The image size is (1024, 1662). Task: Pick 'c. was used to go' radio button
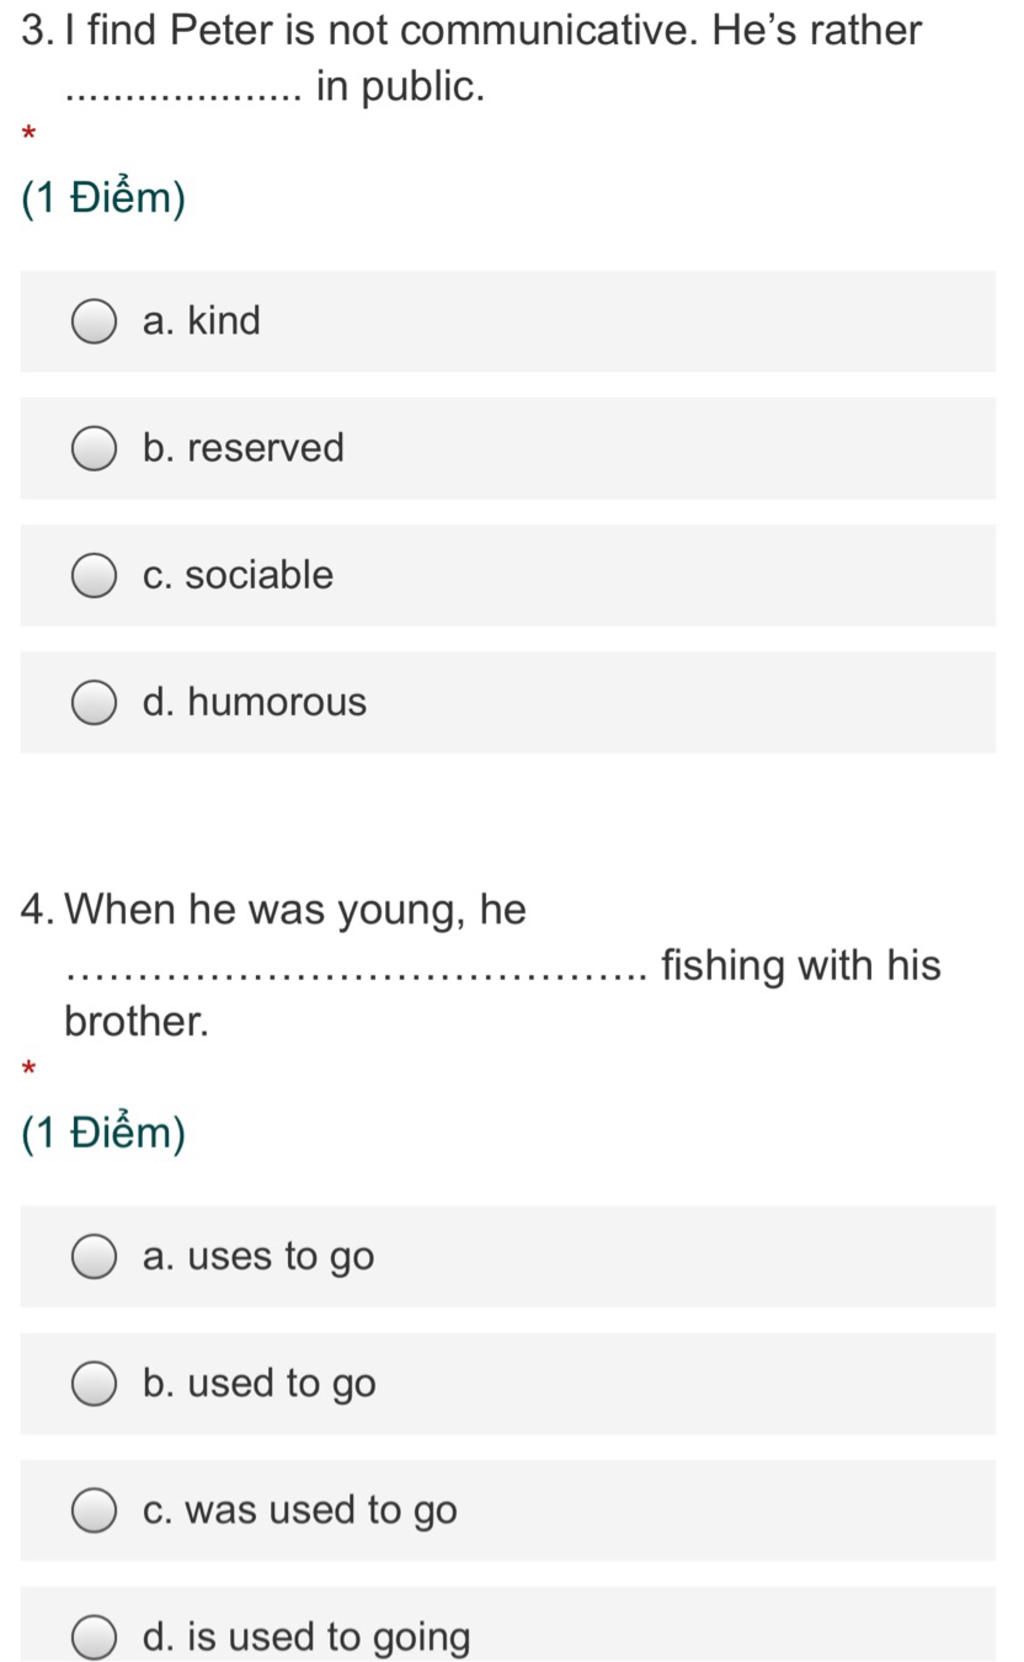94,1510
